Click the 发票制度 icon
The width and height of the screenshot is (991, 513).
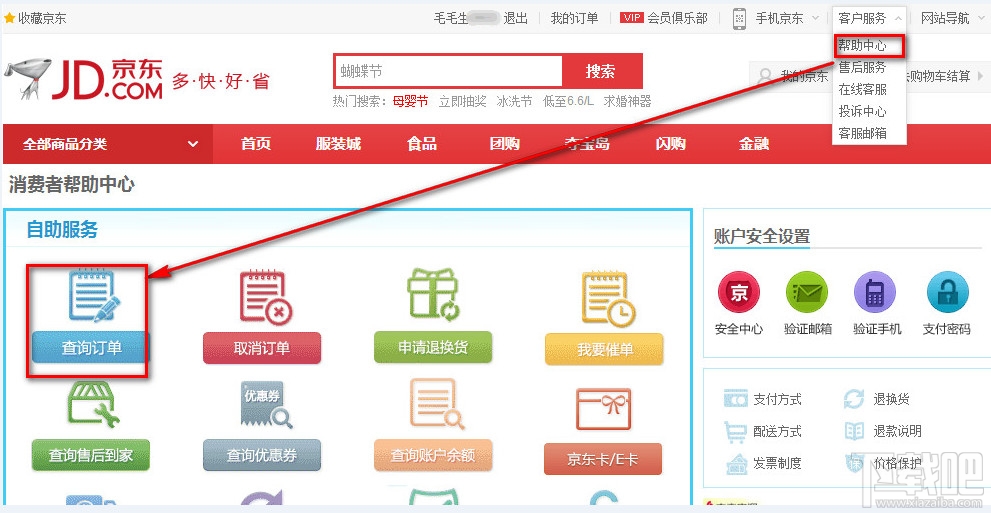click(736, 464)
